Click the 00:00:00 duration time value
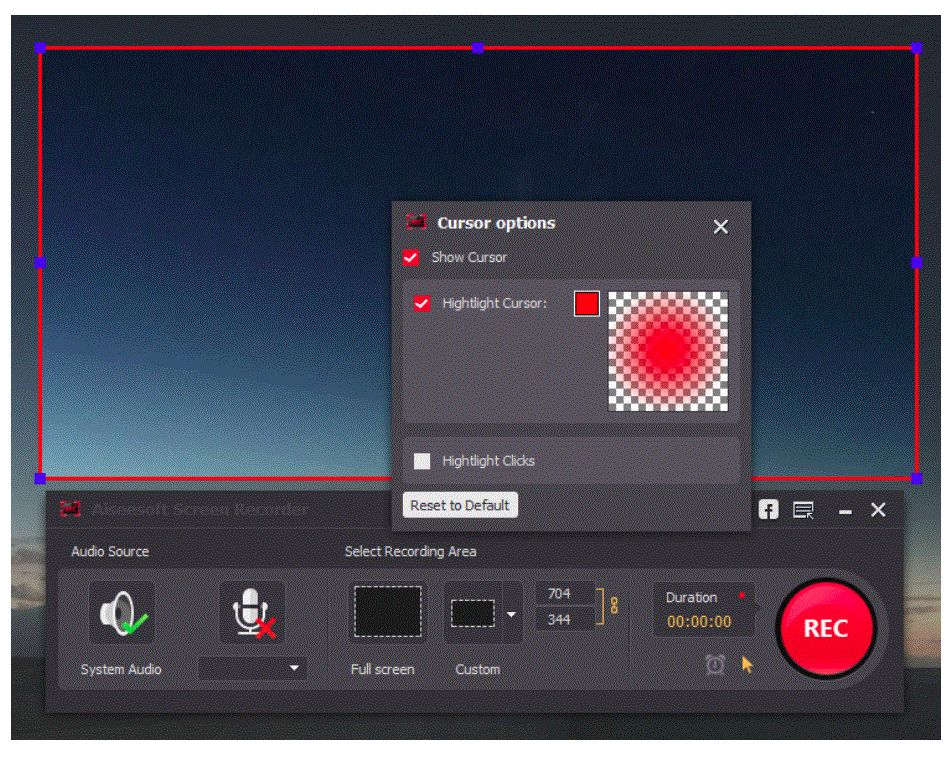This screenshot has width=952, height=757. tap(699, 622)
